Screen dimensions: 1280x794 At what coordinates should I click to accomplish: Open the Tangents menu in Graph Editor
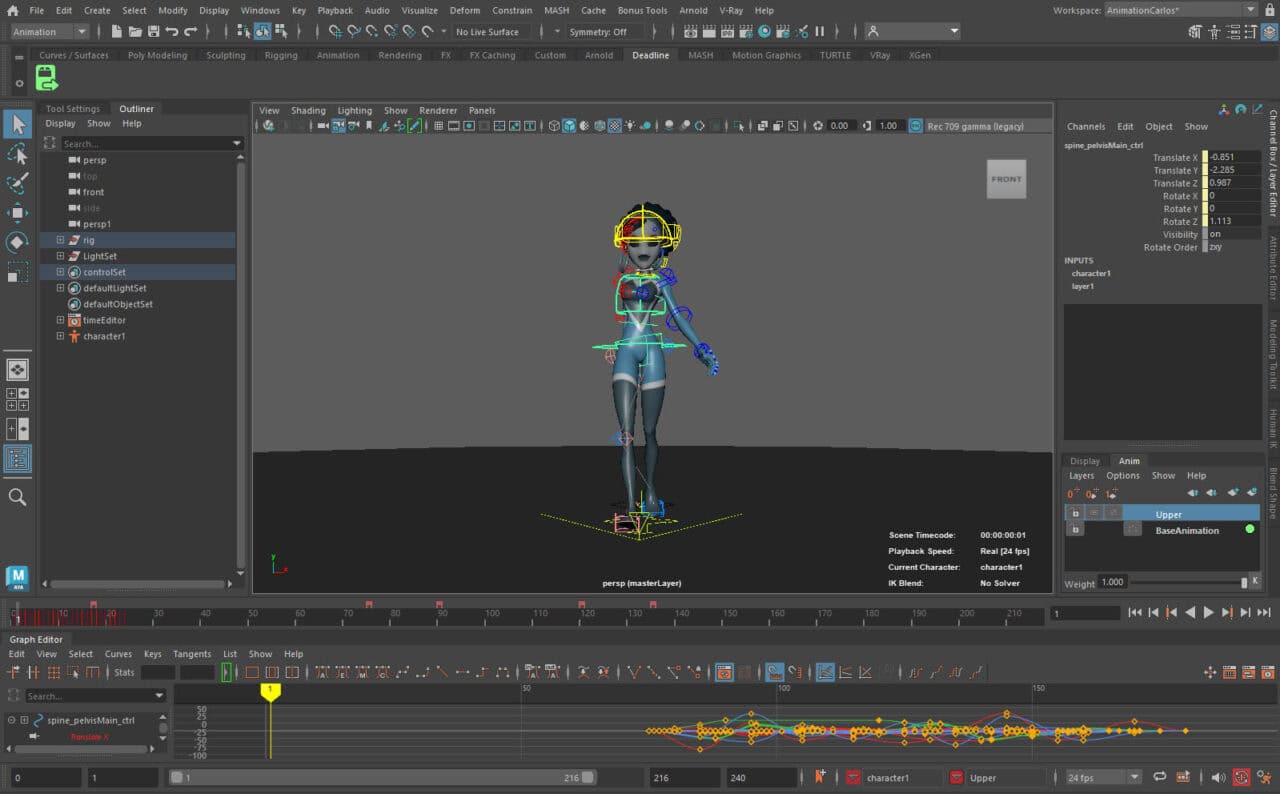(x=192, y=654)
